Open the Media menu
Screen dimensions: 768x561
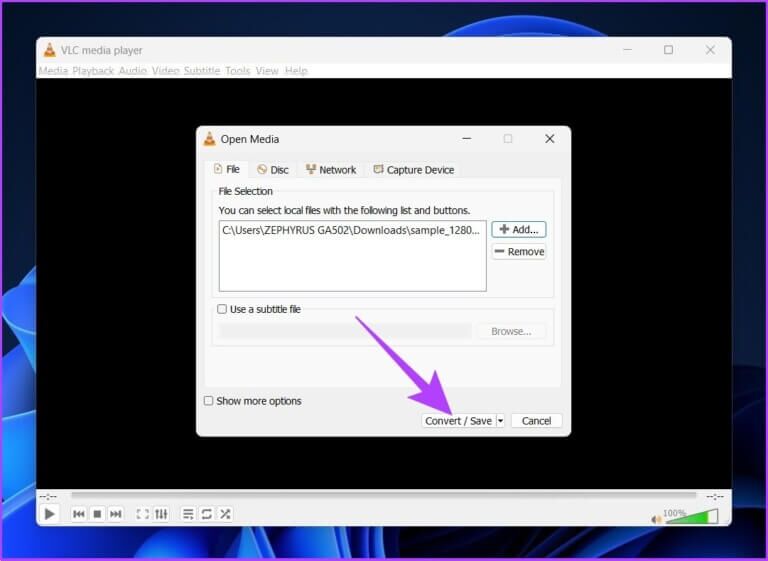click(53, 71)
